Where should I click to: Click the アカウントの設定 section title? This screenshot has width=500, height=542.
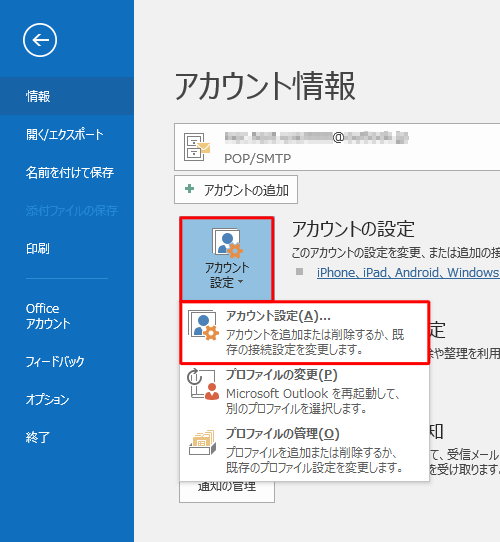pos(353,229)
